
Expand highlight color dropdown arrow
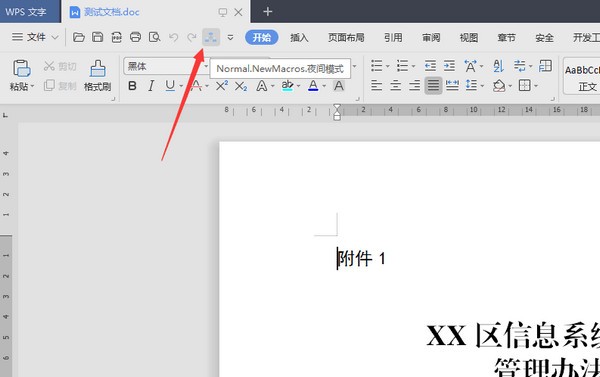[x=298, y=86]
